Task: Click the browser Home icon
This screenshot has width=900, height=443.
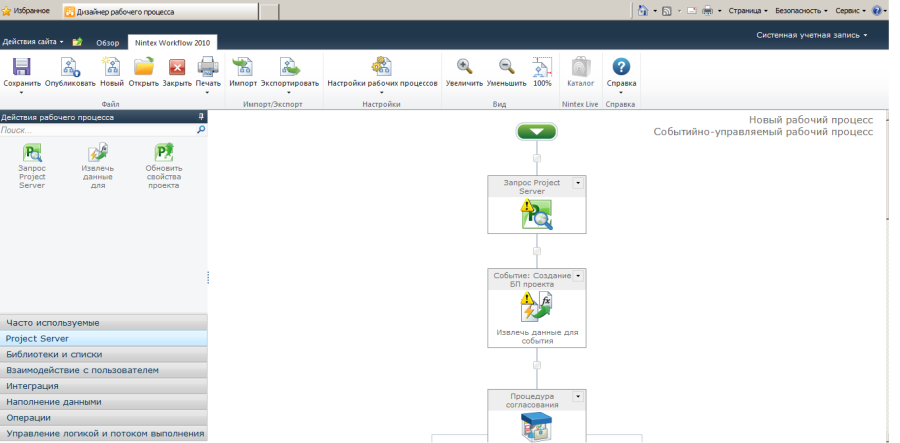Action: click(x=643, y=10)
